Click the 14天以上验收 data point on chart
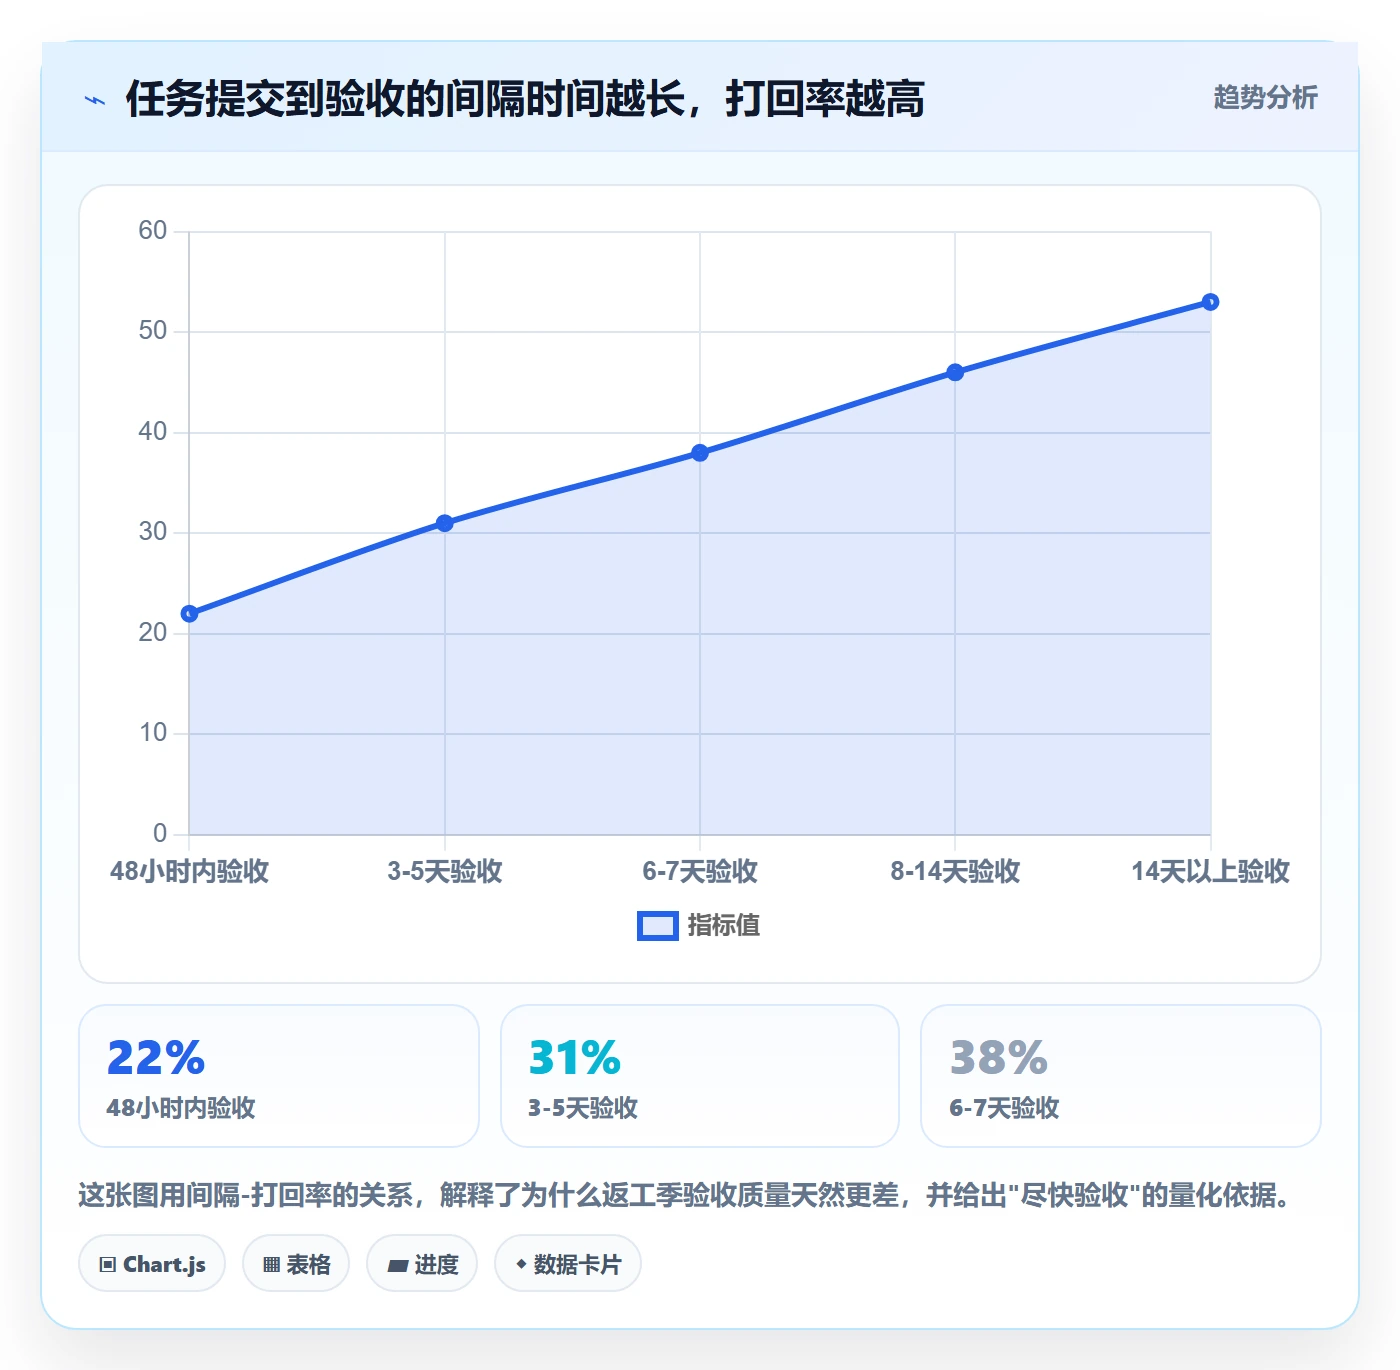The image size is (1400, 1370). 1210,302
